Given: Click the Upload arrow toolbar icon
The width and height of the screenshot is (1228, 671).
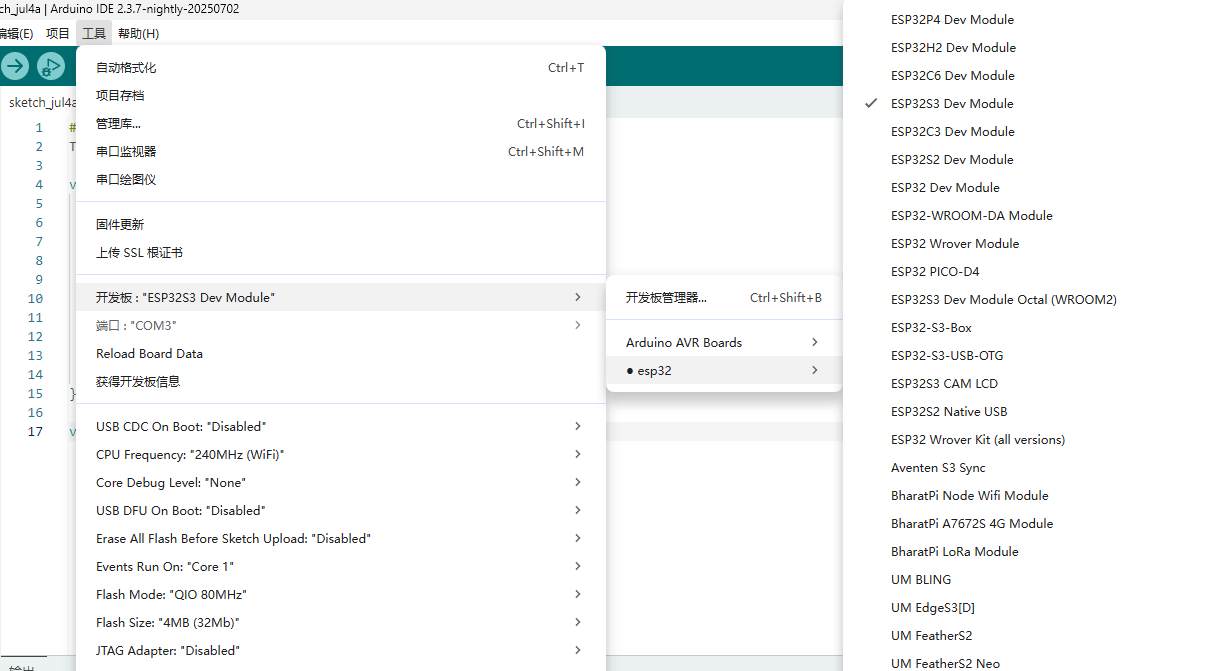Looking at the screenshot, I should click(x=15, y=67).
